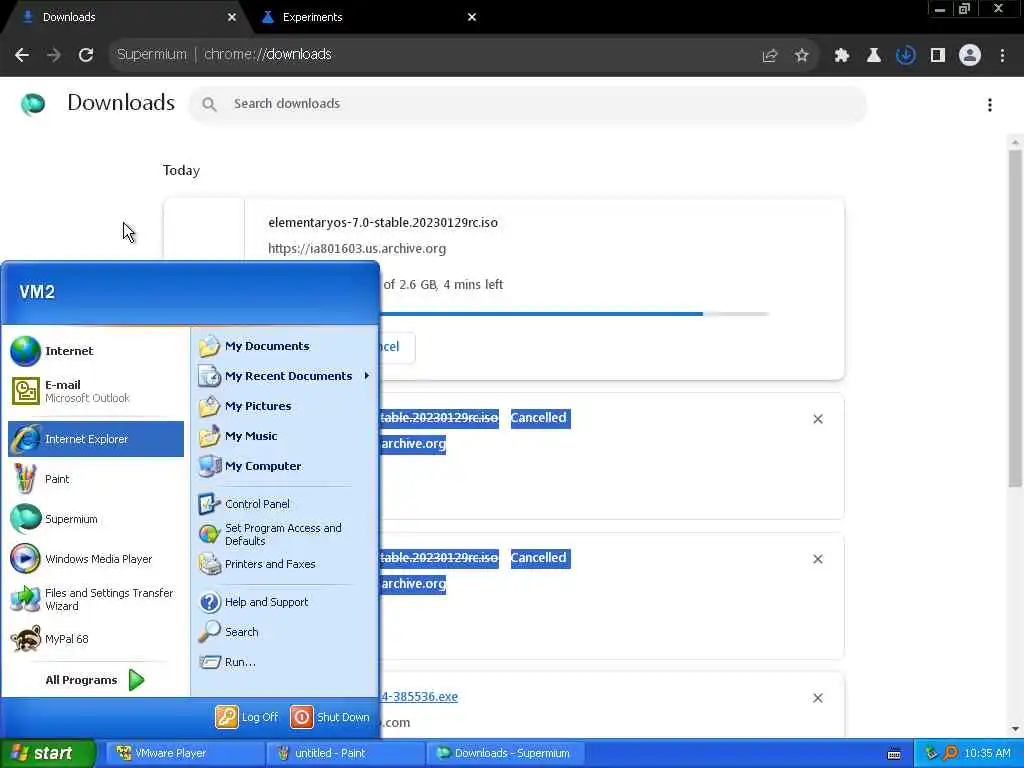Toggle the side panel icon
Viewport: 1024px width, 768px height.
coord(938,56)
